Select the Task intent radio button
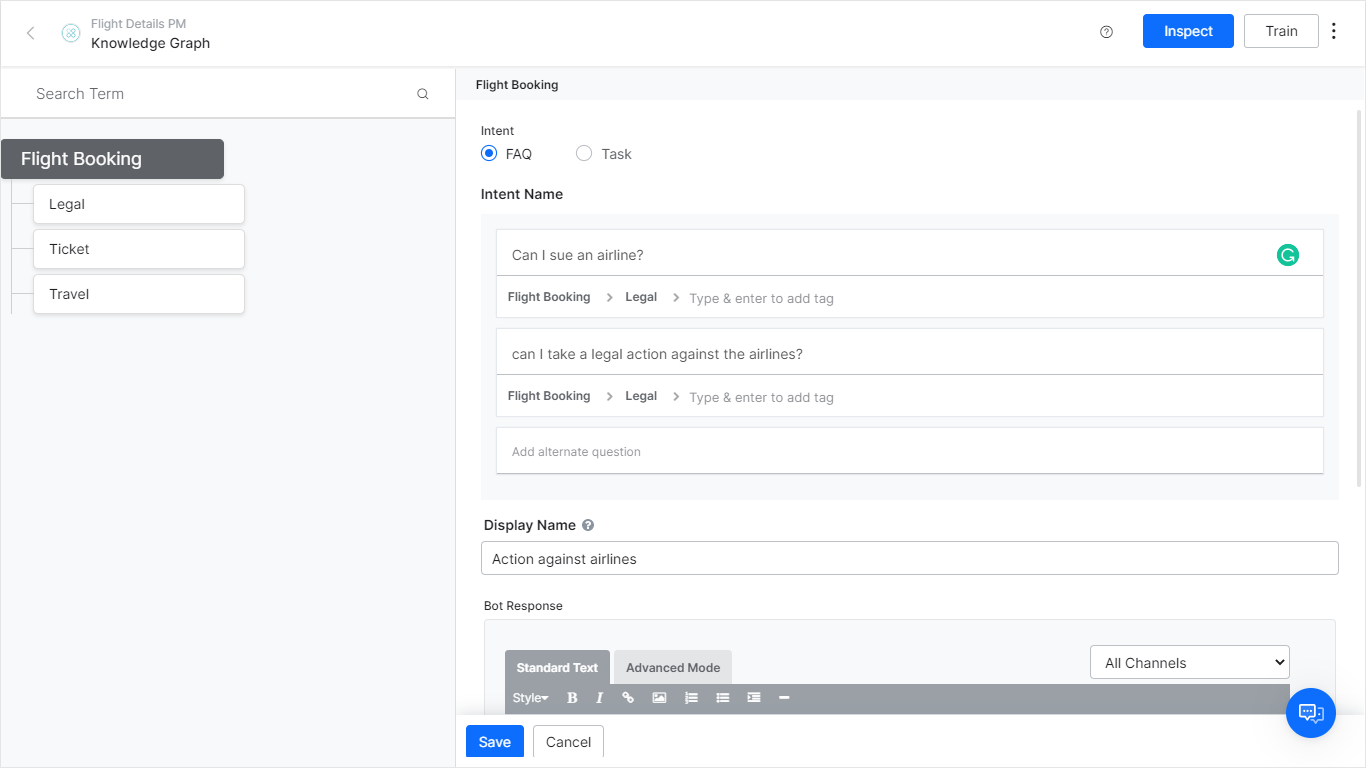Screen dimensions: 1366x768 584,153
